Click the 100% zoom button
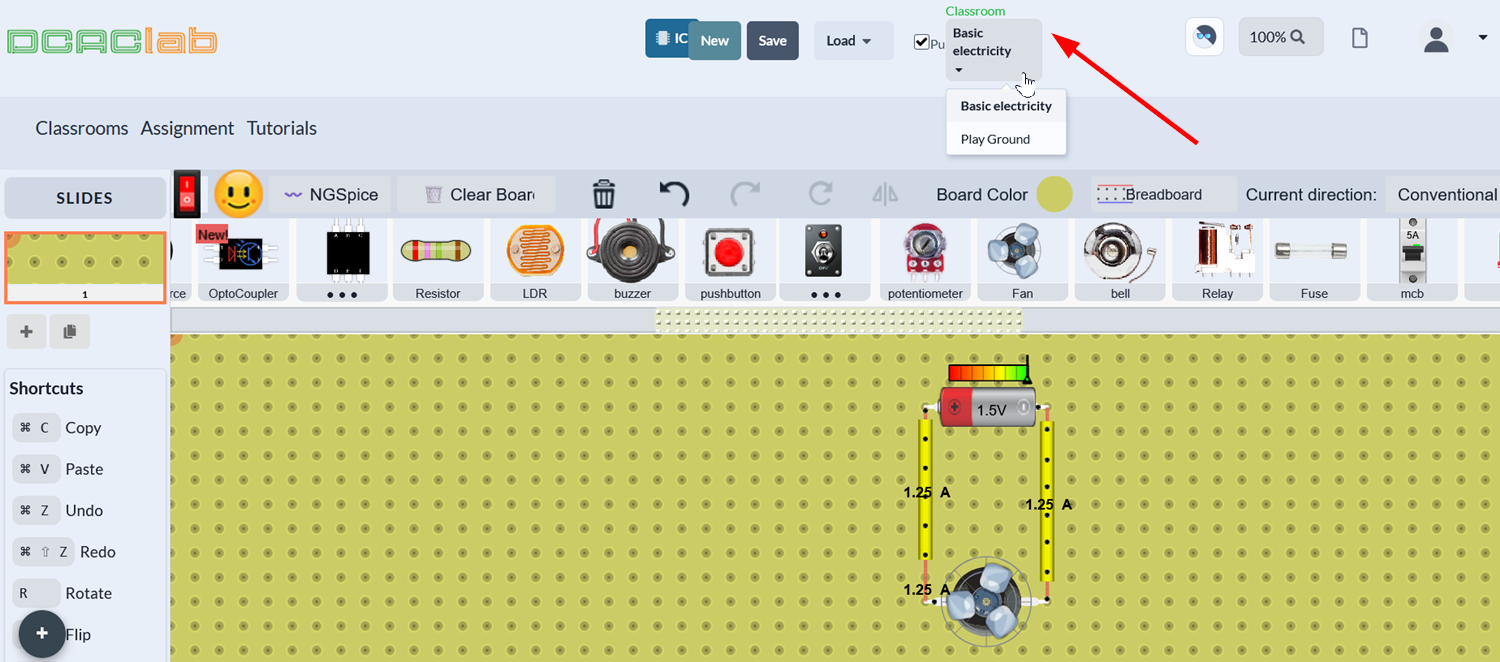 (1280, 37)
